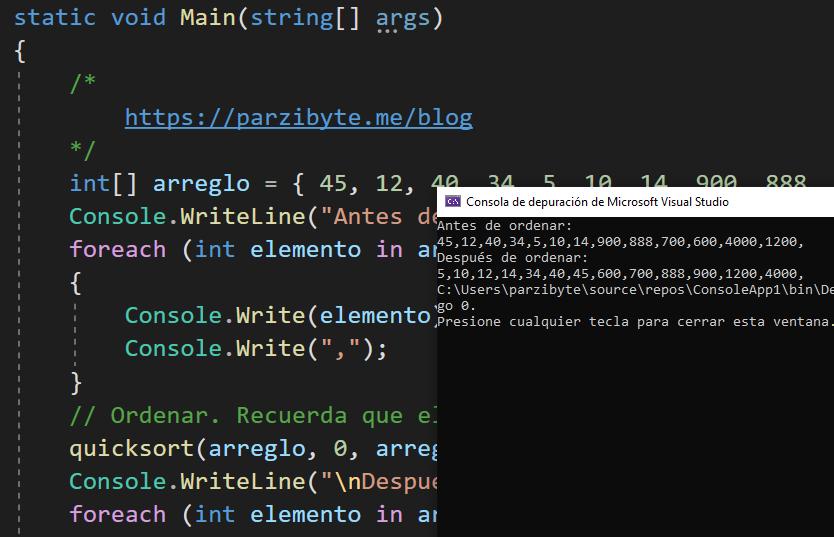Click the sorted output line starting with 5,10,12
The width and height of the screenshot is (834, 537).
click(x=620, y=273)
